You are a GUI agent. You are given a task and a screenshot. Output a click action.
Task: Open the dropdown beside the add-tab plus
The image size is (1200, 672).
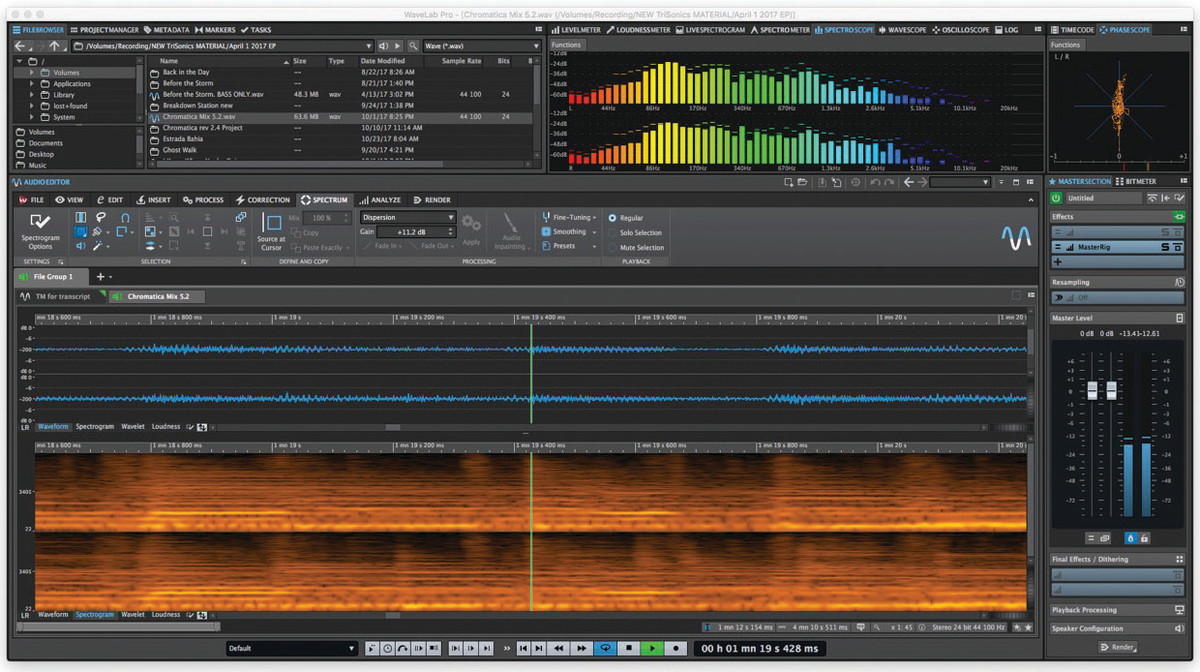point(109,277)
